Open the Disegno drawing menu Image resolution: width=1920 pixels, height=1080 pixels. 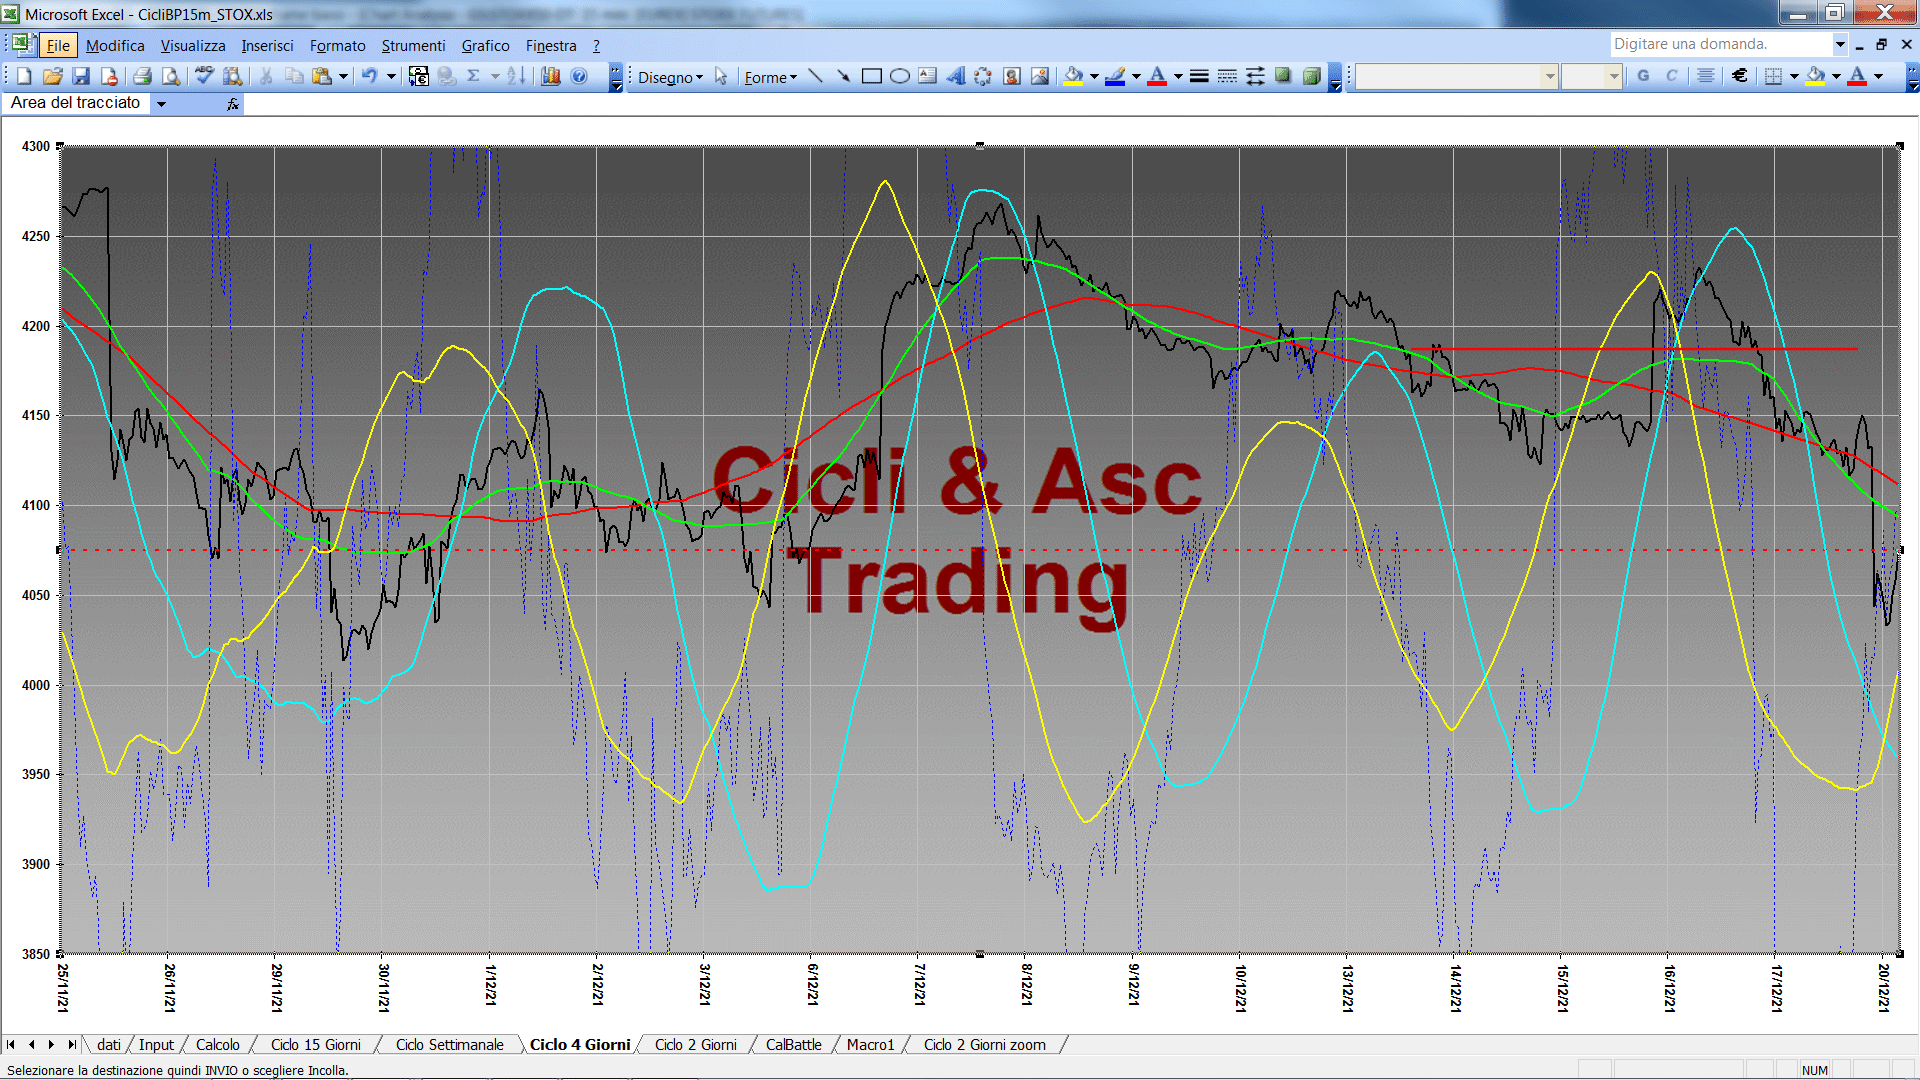pyautogui.click(x=670, y=77)
